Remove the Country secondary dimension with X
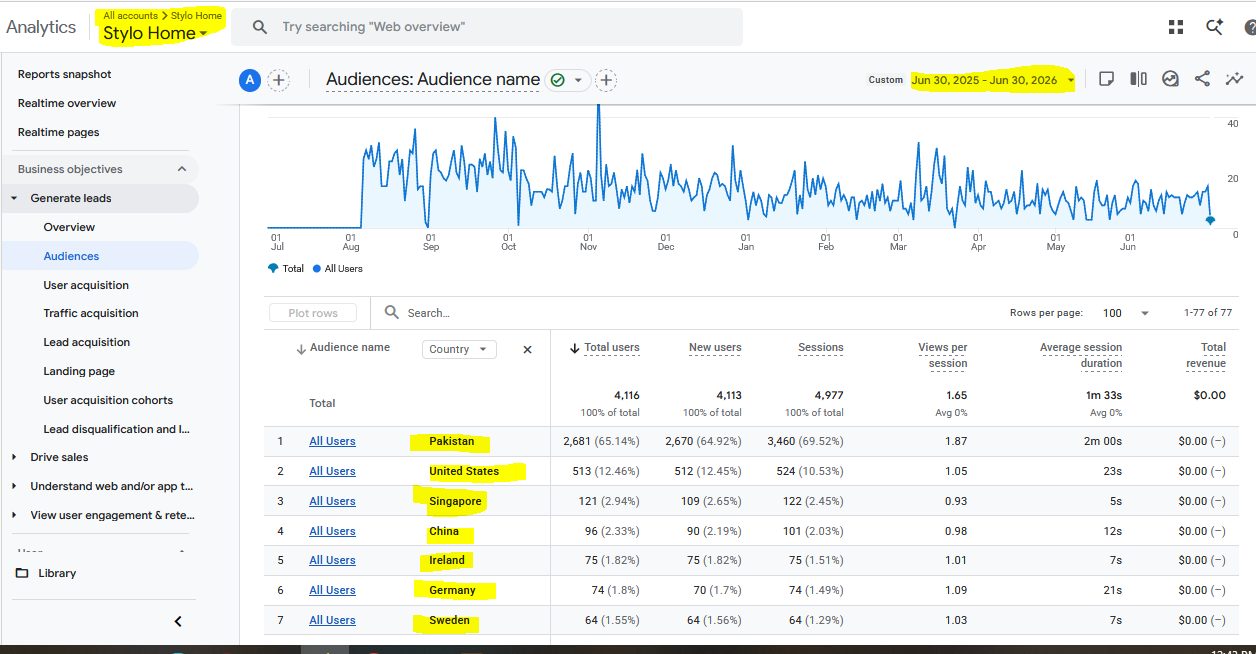 (x=527, y=349)
